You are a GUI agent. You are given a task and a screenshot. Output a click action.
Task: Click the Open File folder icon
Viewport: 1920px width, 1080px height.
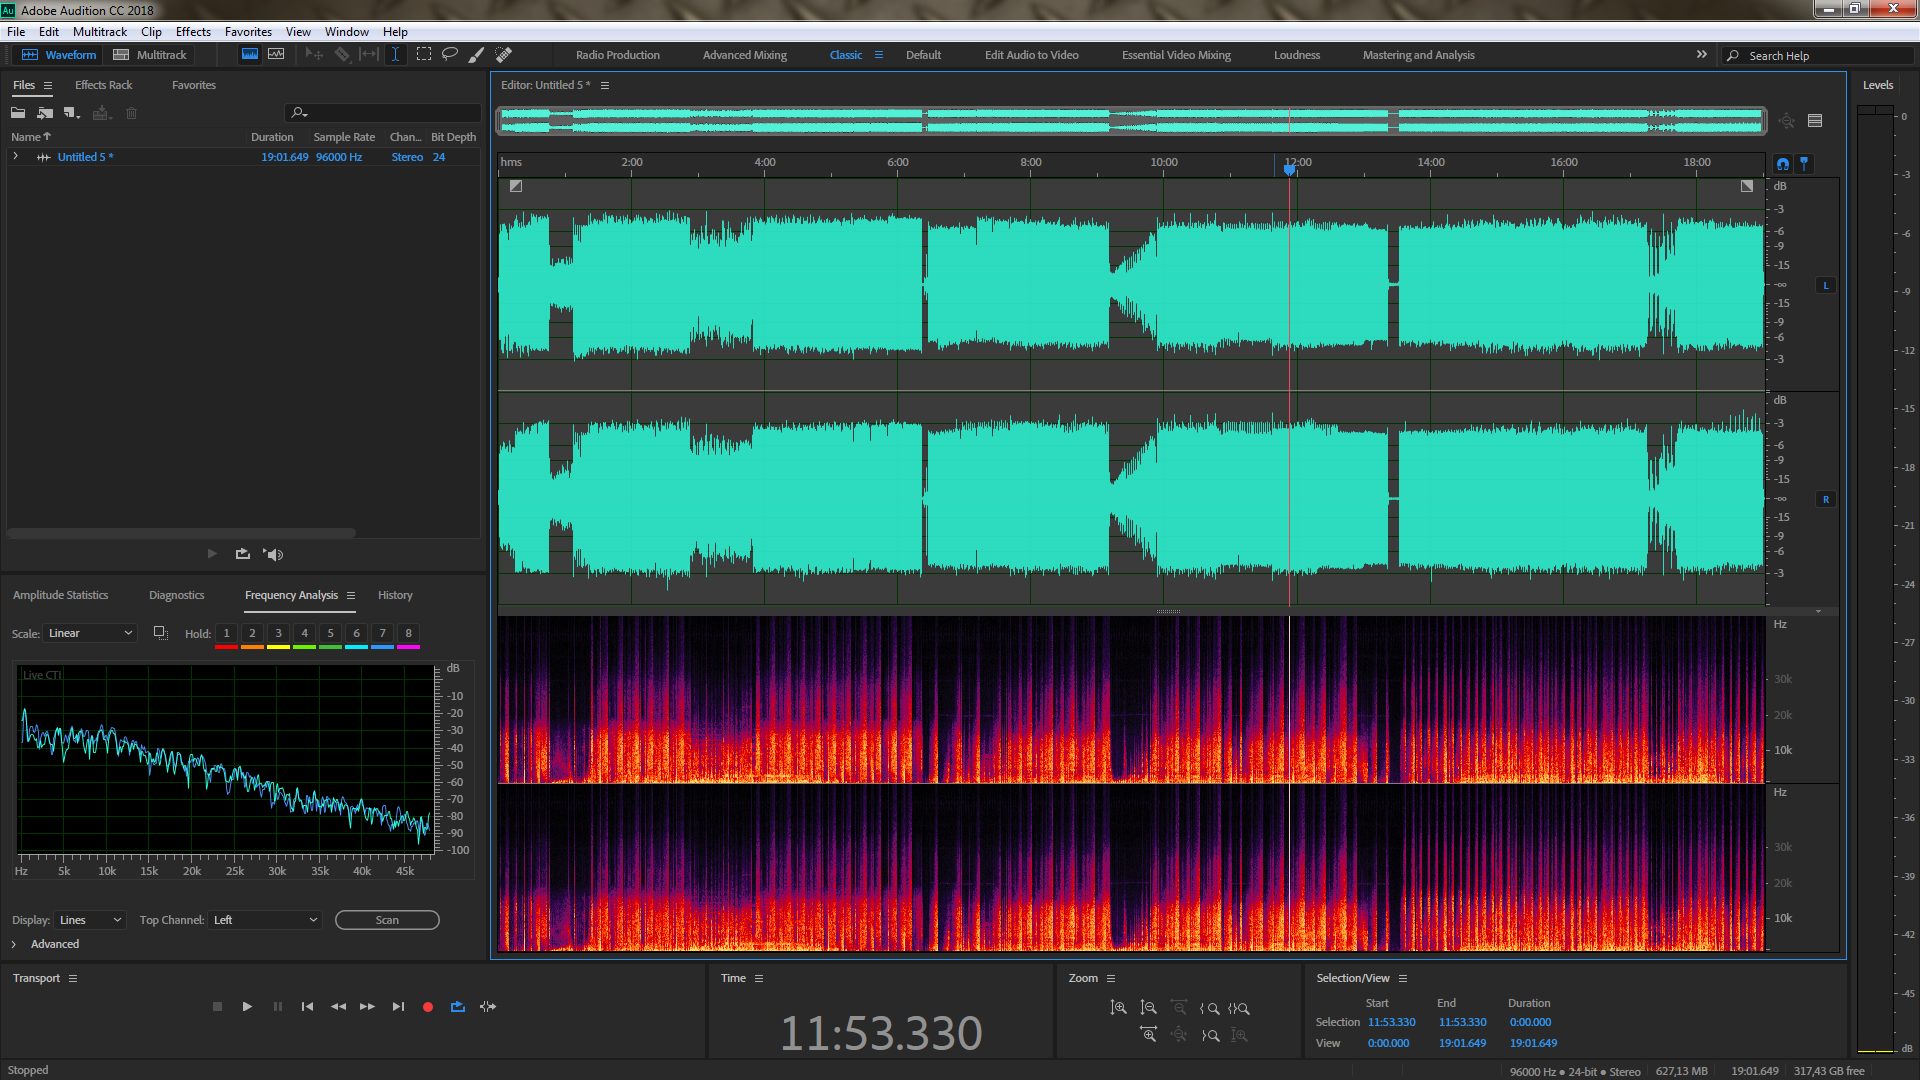(x=18, y=113)
